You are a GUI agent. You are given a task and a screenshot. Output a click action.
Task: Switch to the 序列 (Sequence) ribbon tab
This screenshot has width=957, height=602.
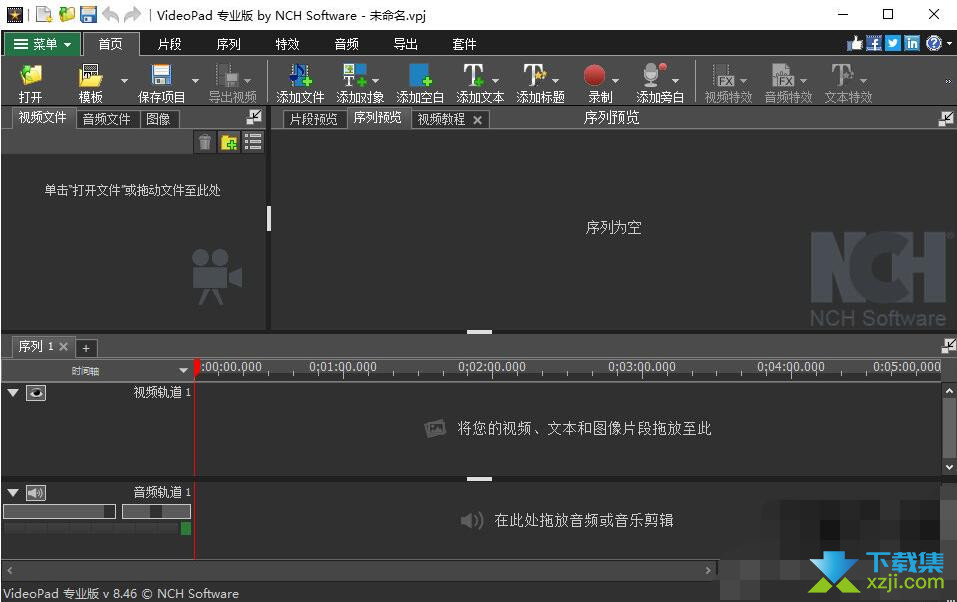pos(228,44)
